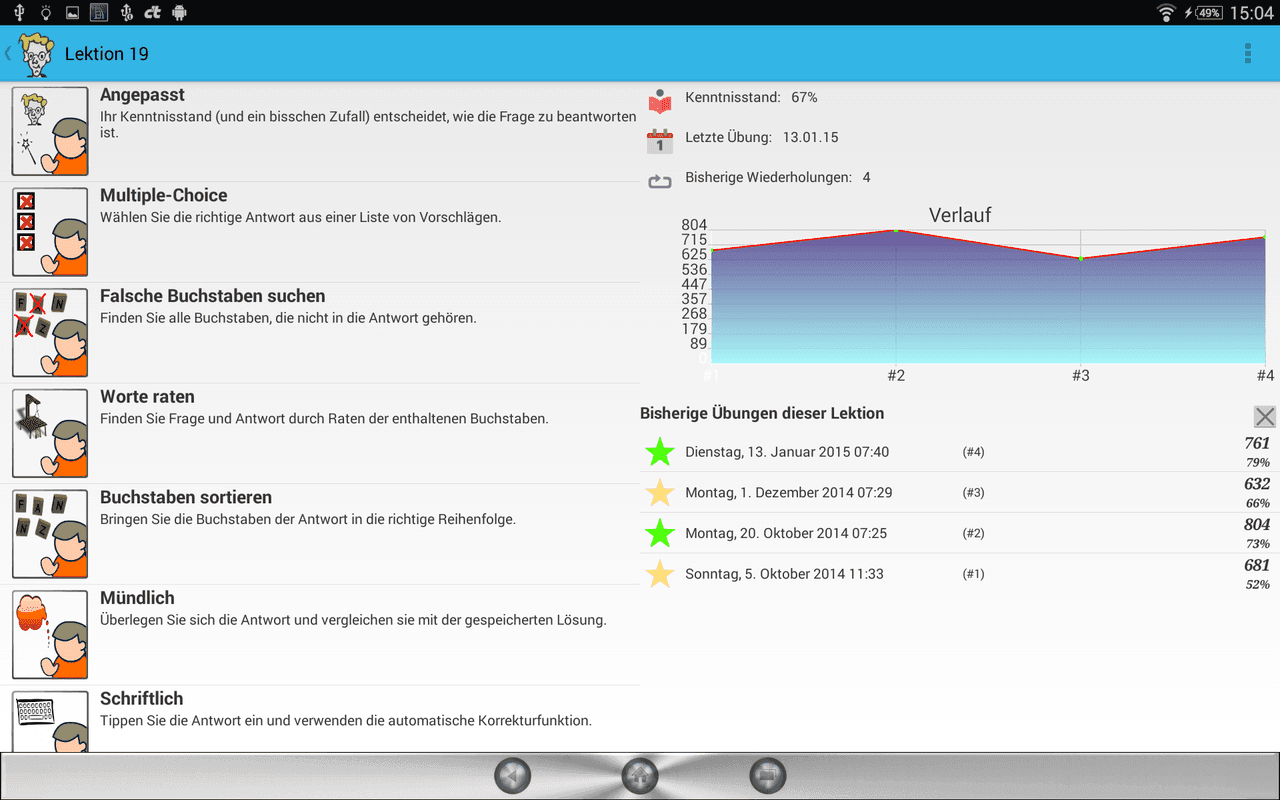This screenshot has width=1280, height=800.
Task: Tap the Android debug notification icon
Action: (180, 13)
